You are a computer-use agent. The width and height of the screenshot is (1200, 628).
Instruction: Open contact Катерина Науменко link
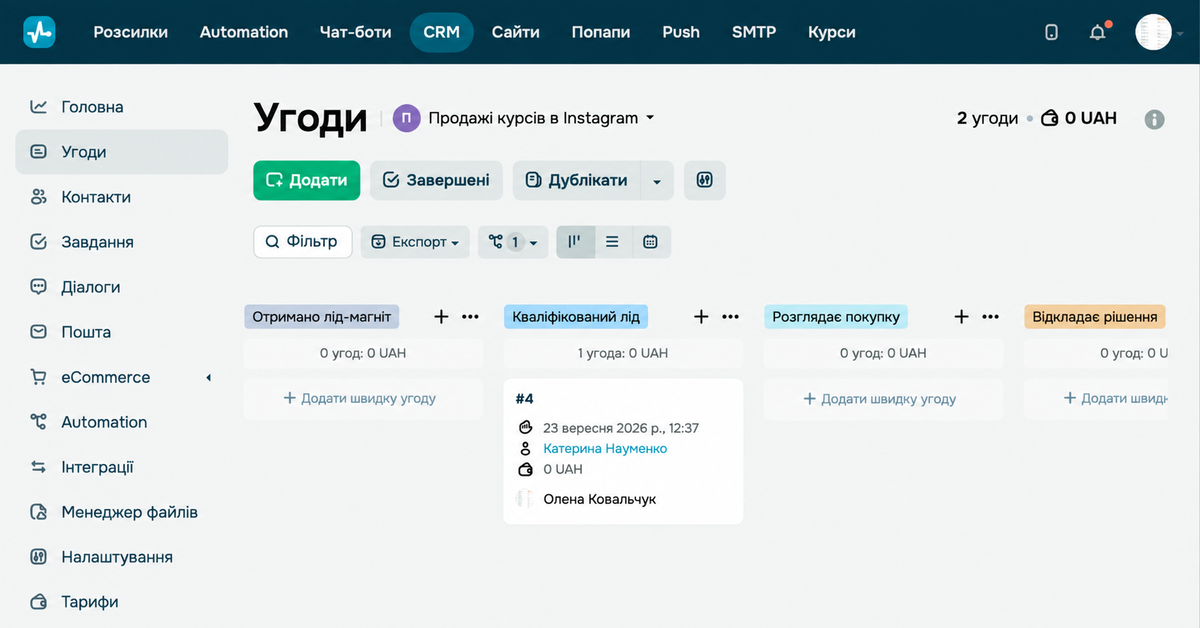605,449
